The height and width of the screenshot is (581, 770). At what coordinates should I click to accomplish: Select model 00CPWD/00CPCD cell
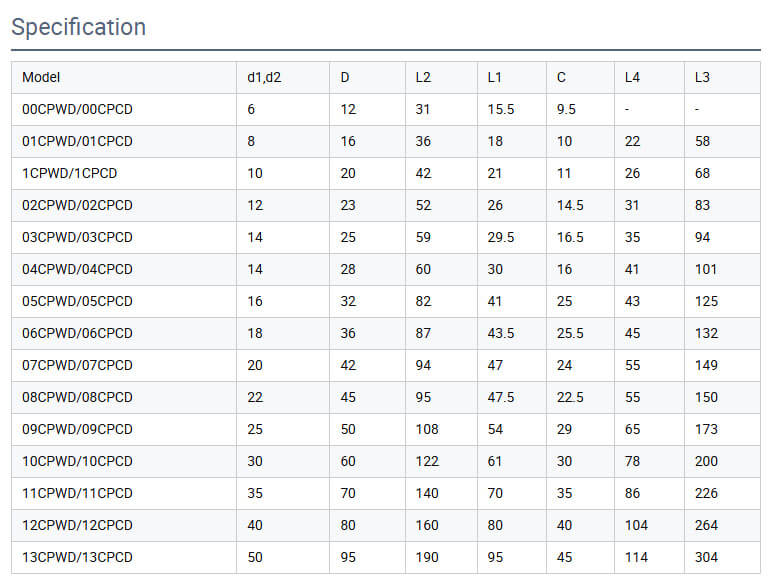[x=77, y=109]
